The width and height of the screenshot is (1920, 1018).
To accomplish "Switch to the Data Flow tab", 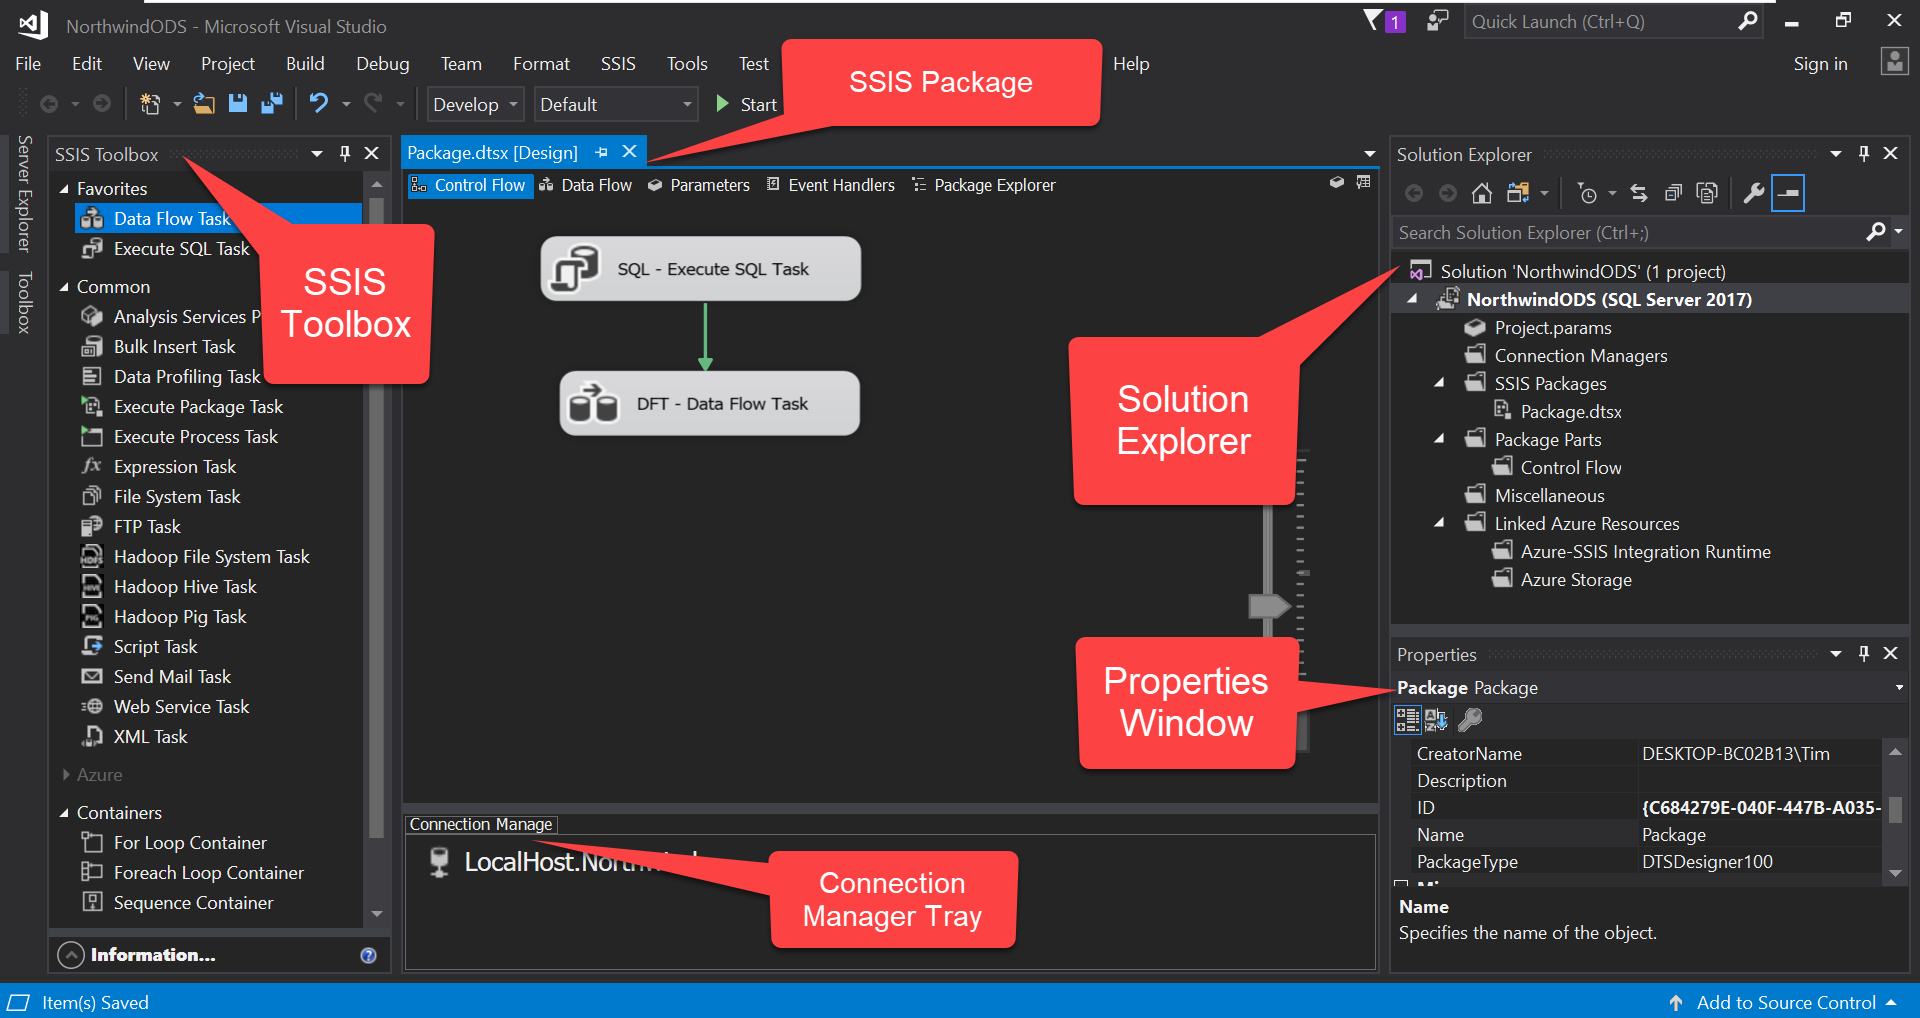I will (586, 185).
